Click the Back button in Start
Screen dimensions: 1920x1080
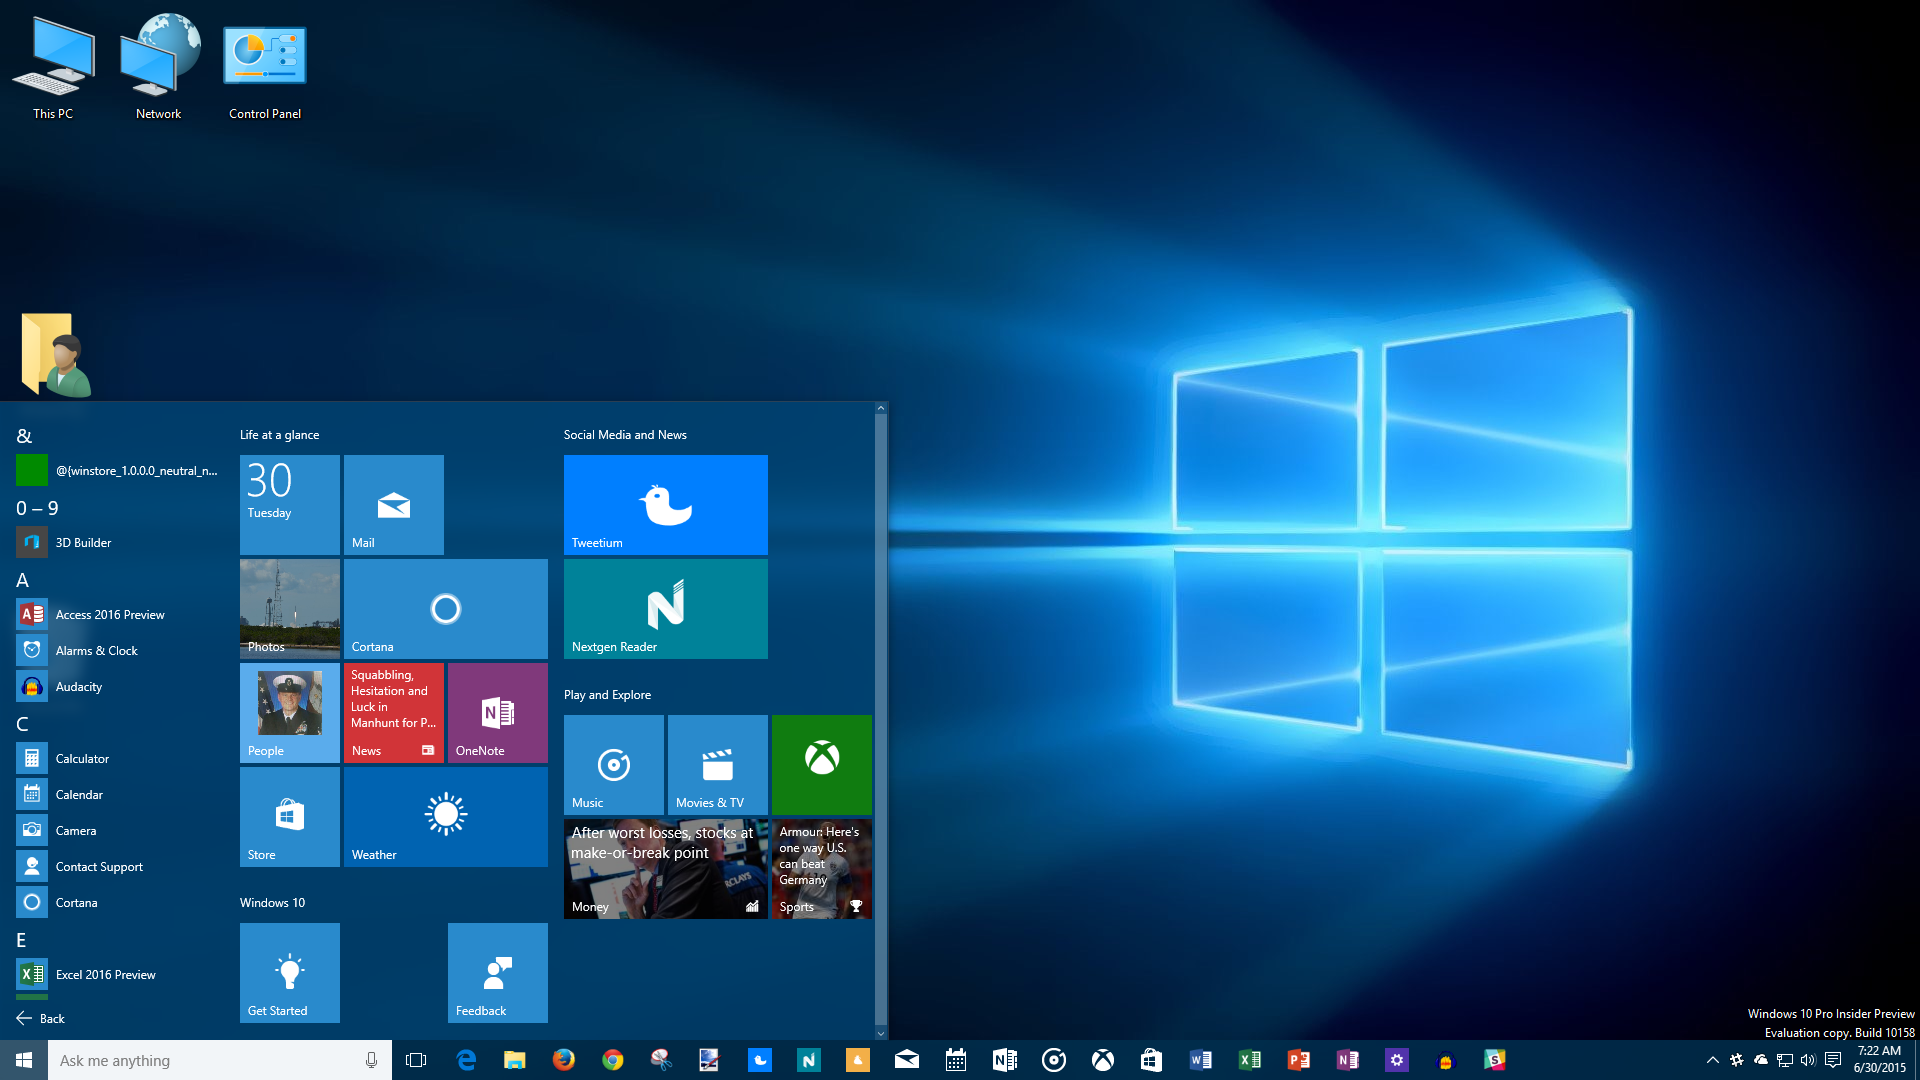(40, 1018)
